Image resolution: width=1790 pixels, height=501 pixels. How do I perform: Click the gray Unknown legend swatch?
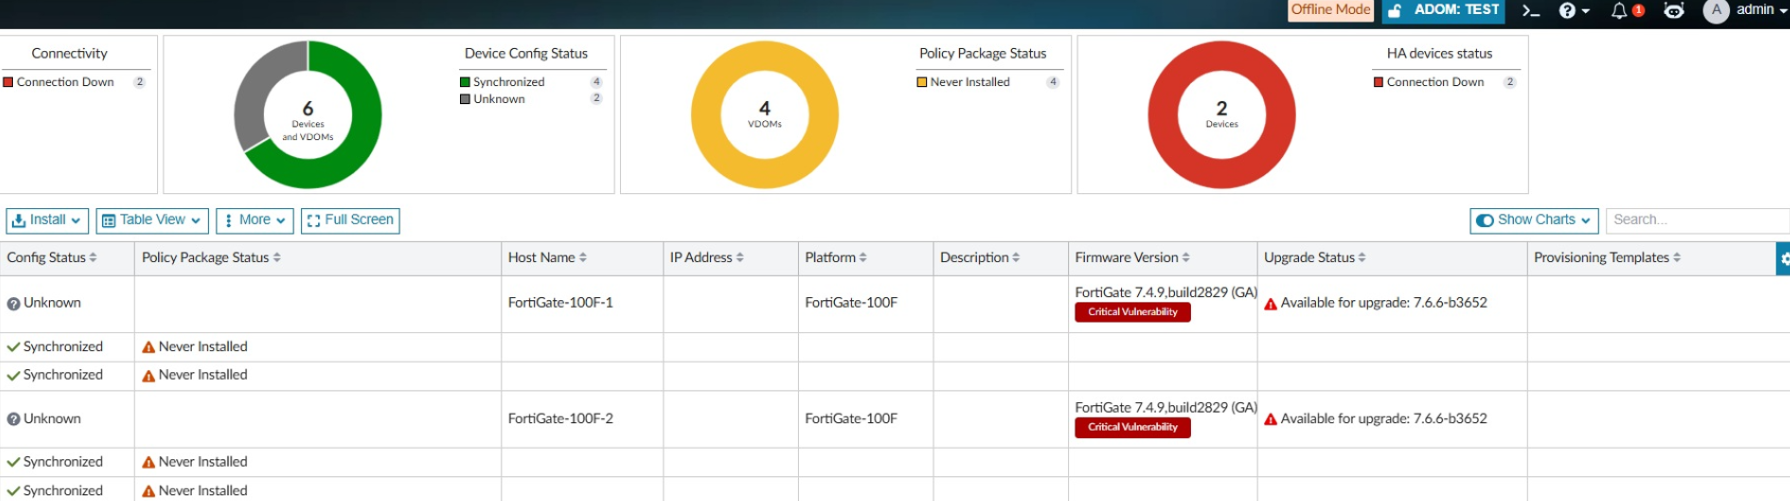[465, 99]
